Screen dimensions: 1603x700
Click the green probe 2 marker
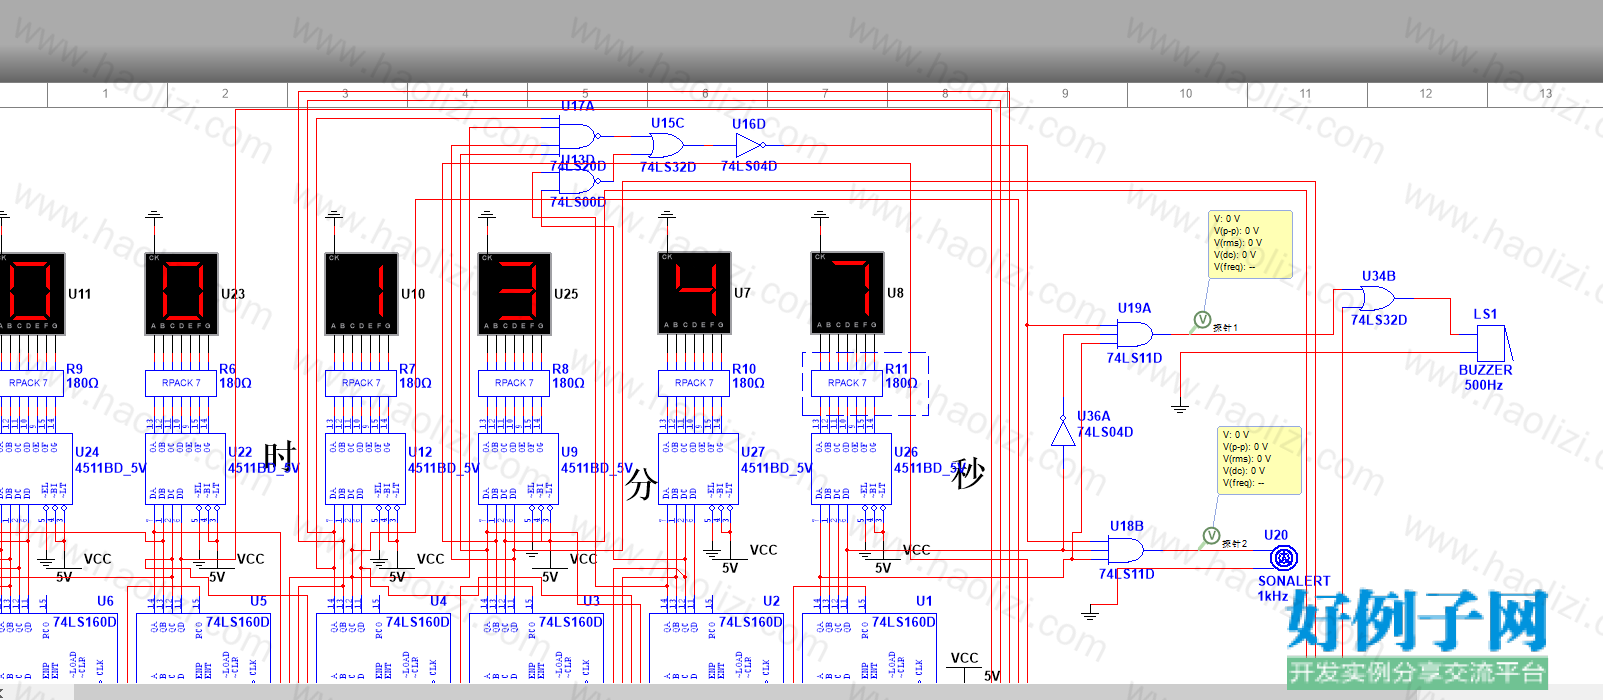pyautogui.click(x=1211, y=536)
